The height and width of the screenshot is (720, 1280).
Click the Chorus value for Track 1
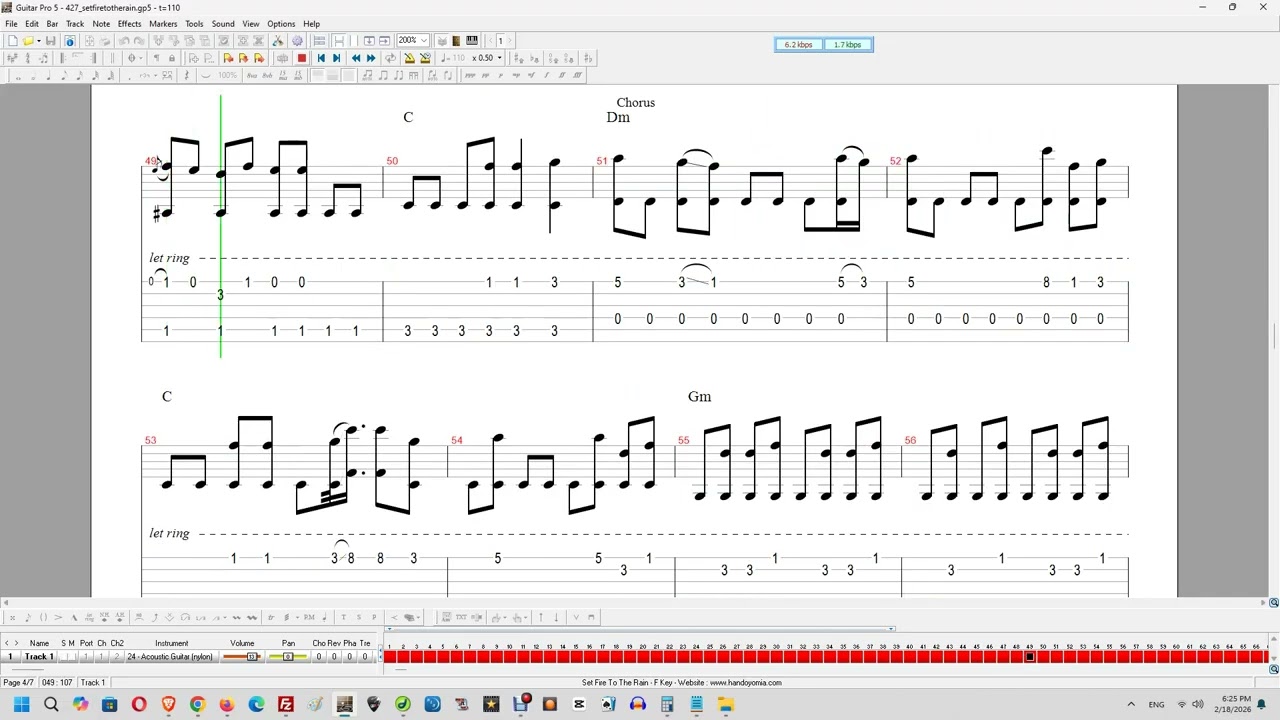[319, 657]
